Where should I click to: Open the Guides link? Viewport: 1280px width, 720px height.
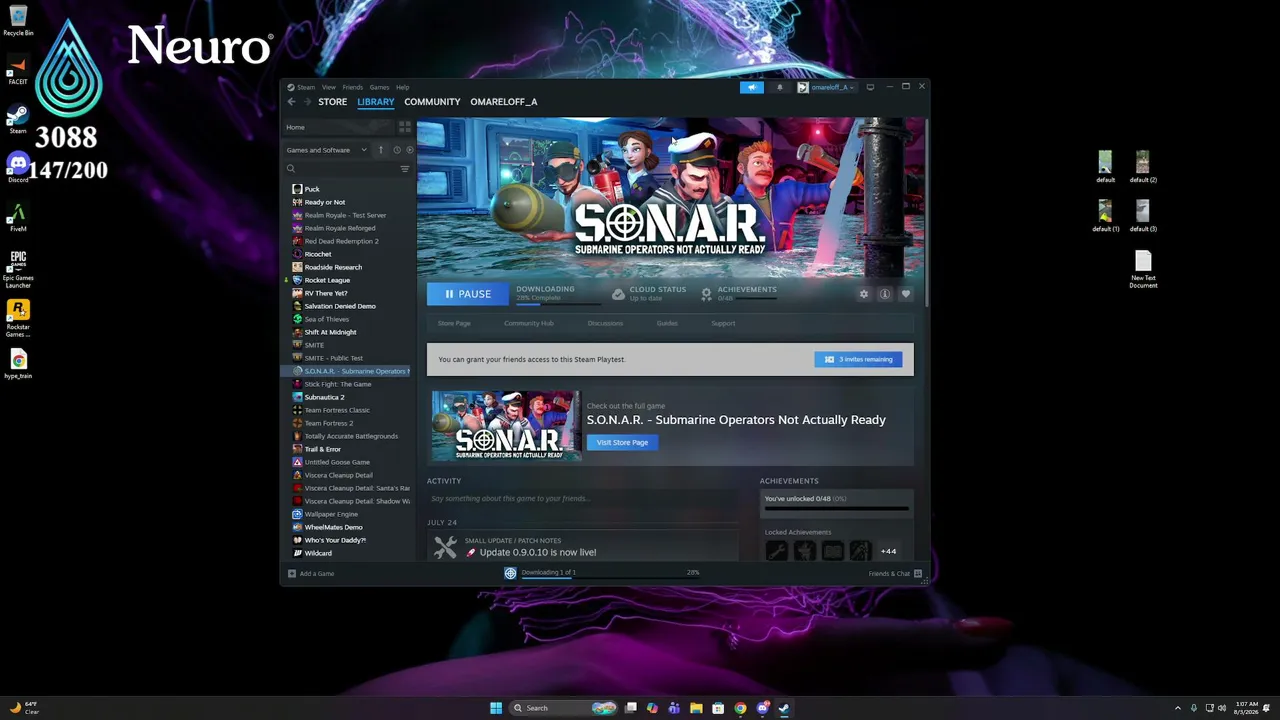point(667,323)
